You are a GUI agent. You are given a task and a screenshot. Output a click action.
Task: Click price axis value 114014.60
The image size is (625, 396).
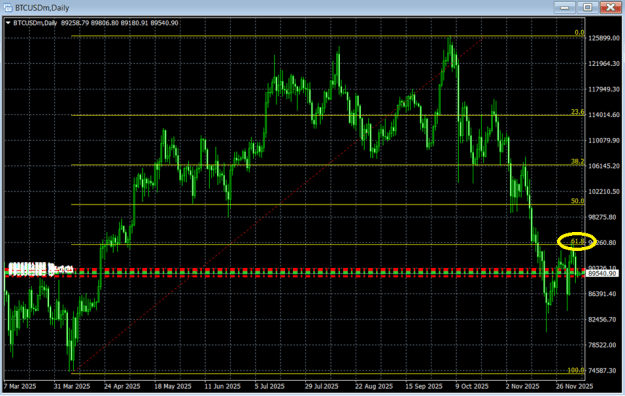604,115
